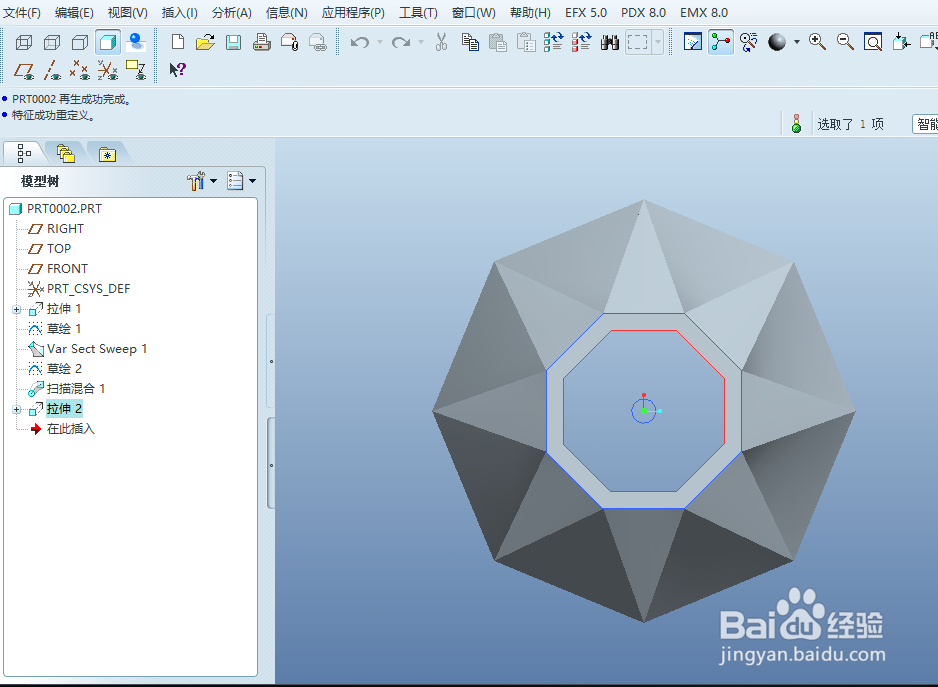Toggle spin center display
The height and width of the screenshot is (687, 938).
[721, 42]
